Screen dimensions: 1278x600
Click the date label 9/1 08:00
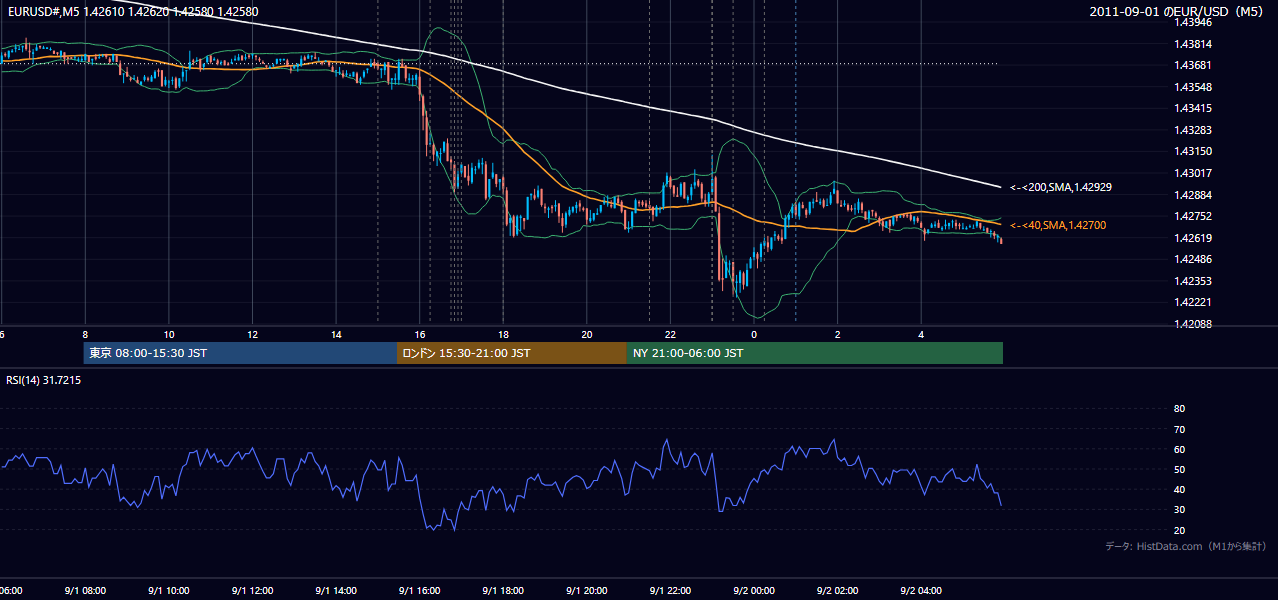point(85,590)
